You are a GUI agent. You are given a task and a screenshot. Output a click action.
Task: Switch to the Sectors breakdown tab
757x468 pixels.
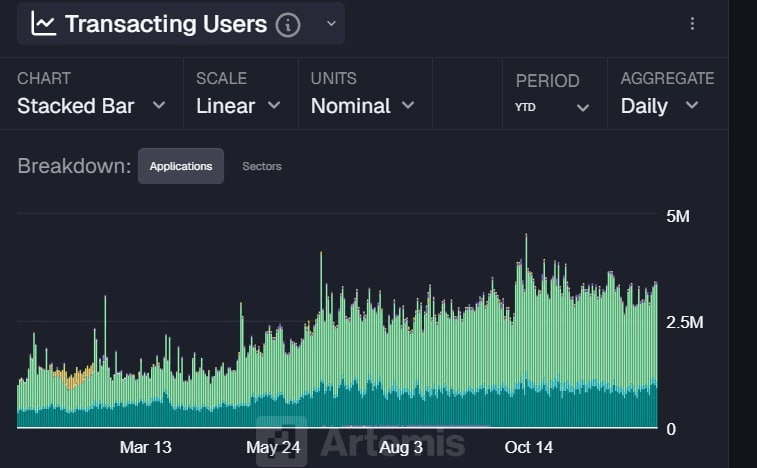point(262,166)
